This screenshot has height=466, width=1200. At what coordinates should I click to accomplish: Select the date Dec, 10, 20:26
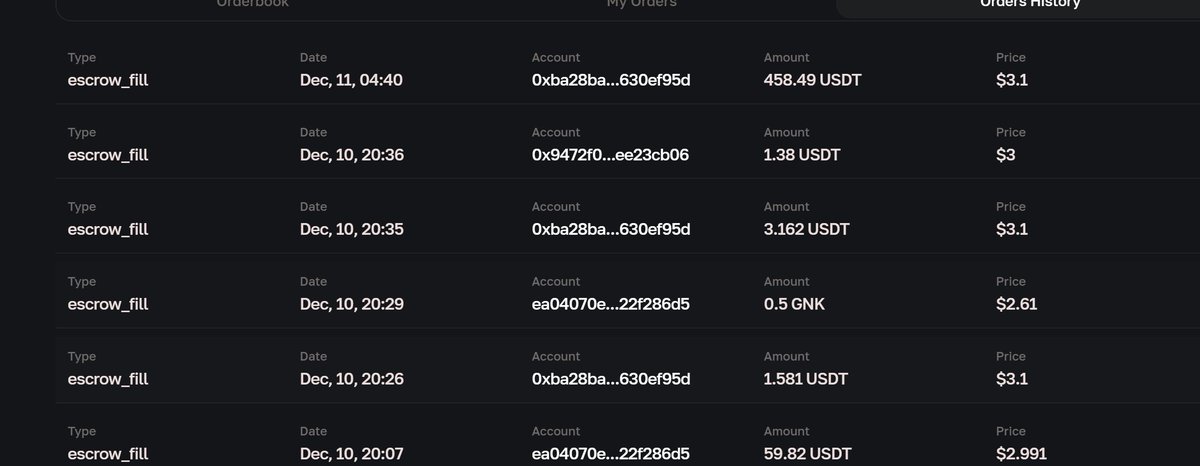tap(352, 379)
